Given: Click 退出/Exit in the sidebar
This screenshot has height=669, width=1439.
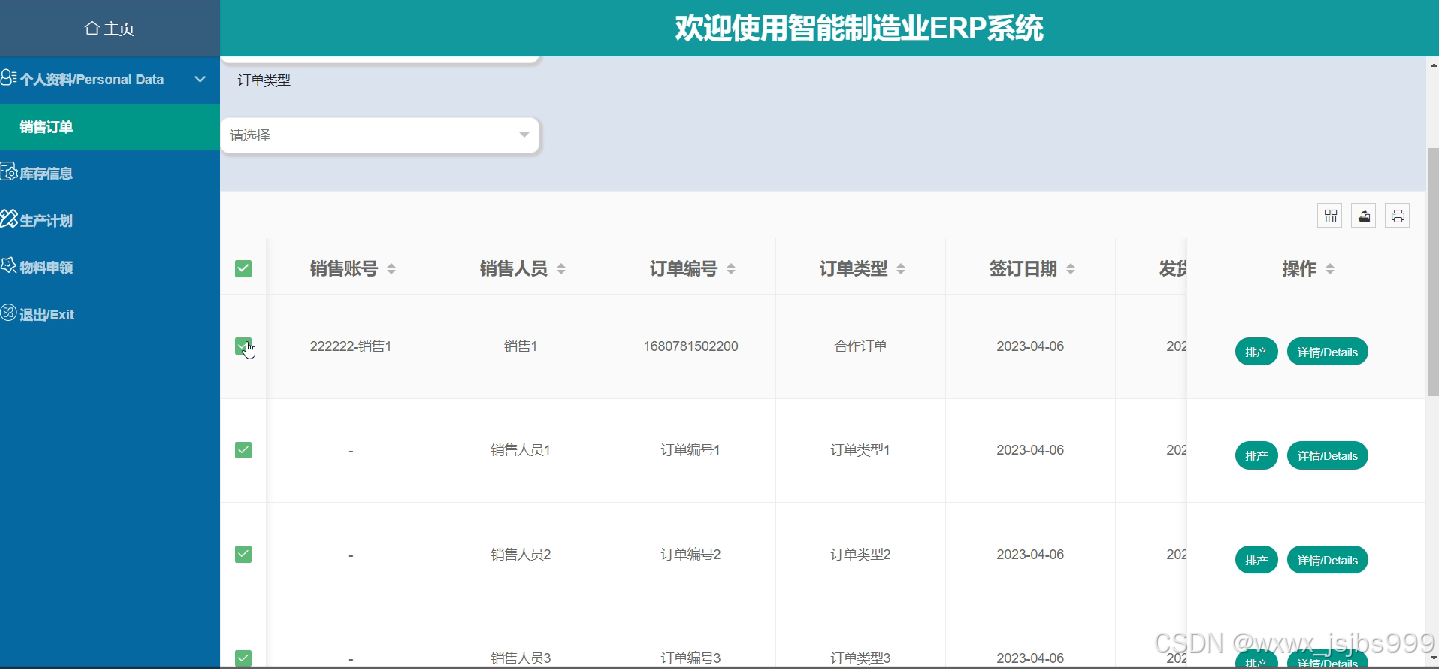Looking at the screenshot, I should (x=110, y=314).
